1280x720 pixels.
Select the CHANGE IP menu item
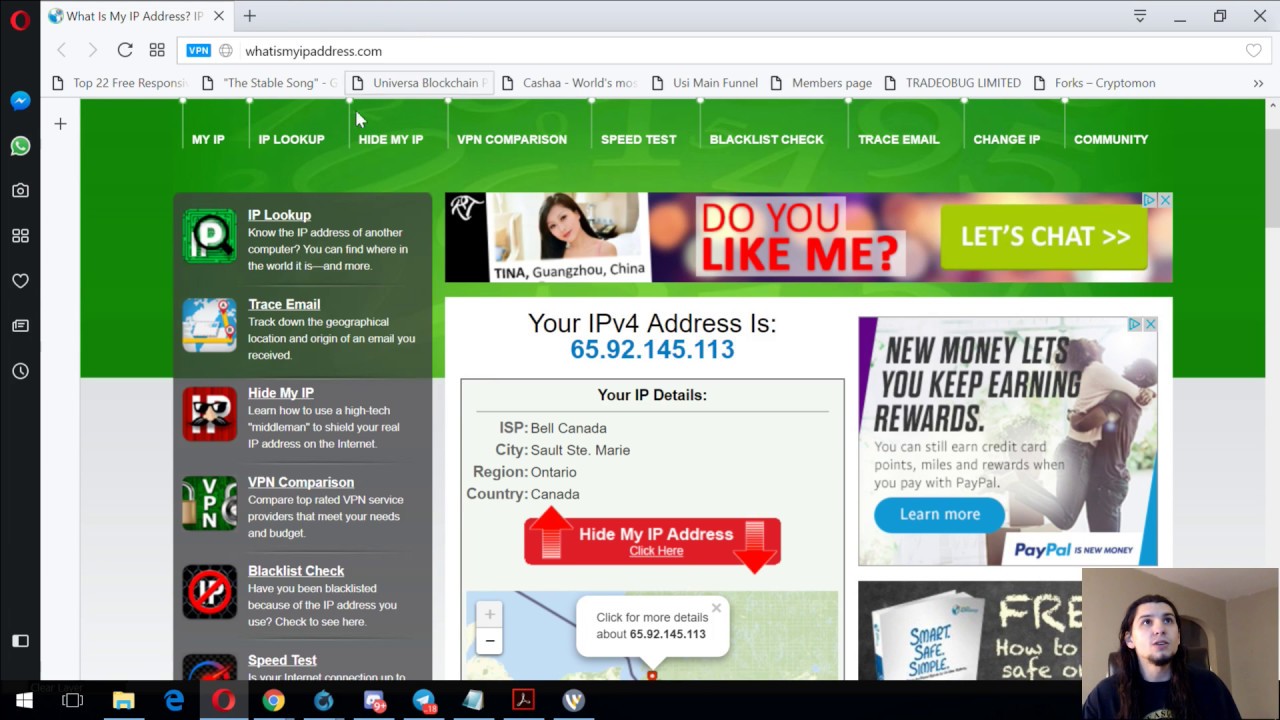1007,139
